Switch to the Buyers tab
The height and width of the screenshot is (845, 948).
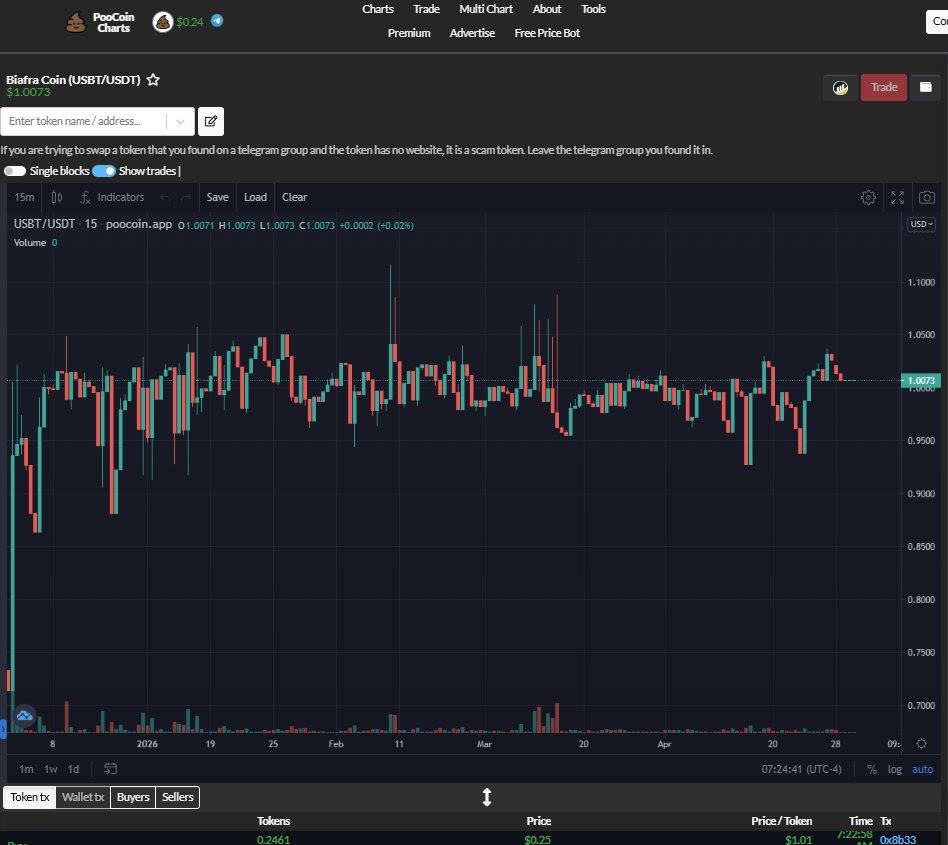coord(133,797)
